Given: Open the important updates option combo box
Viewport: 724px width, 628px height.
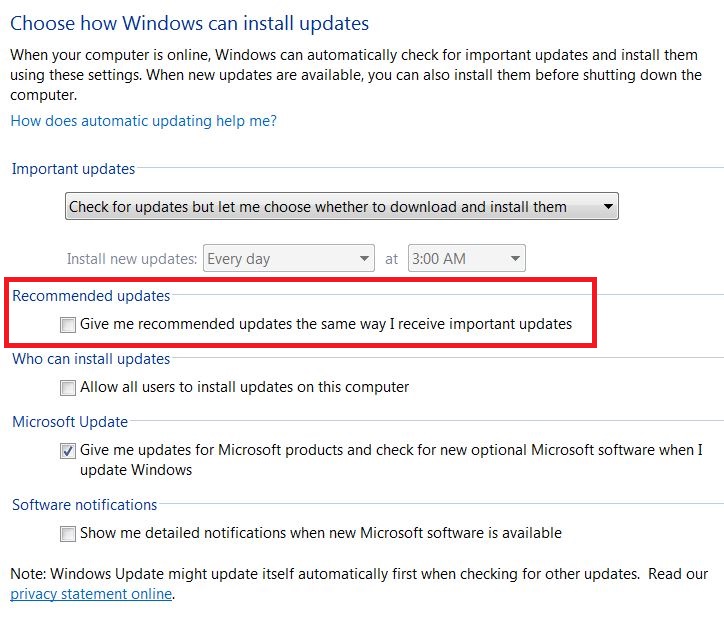Looking at the screenshot, I should tap(342, 206).
